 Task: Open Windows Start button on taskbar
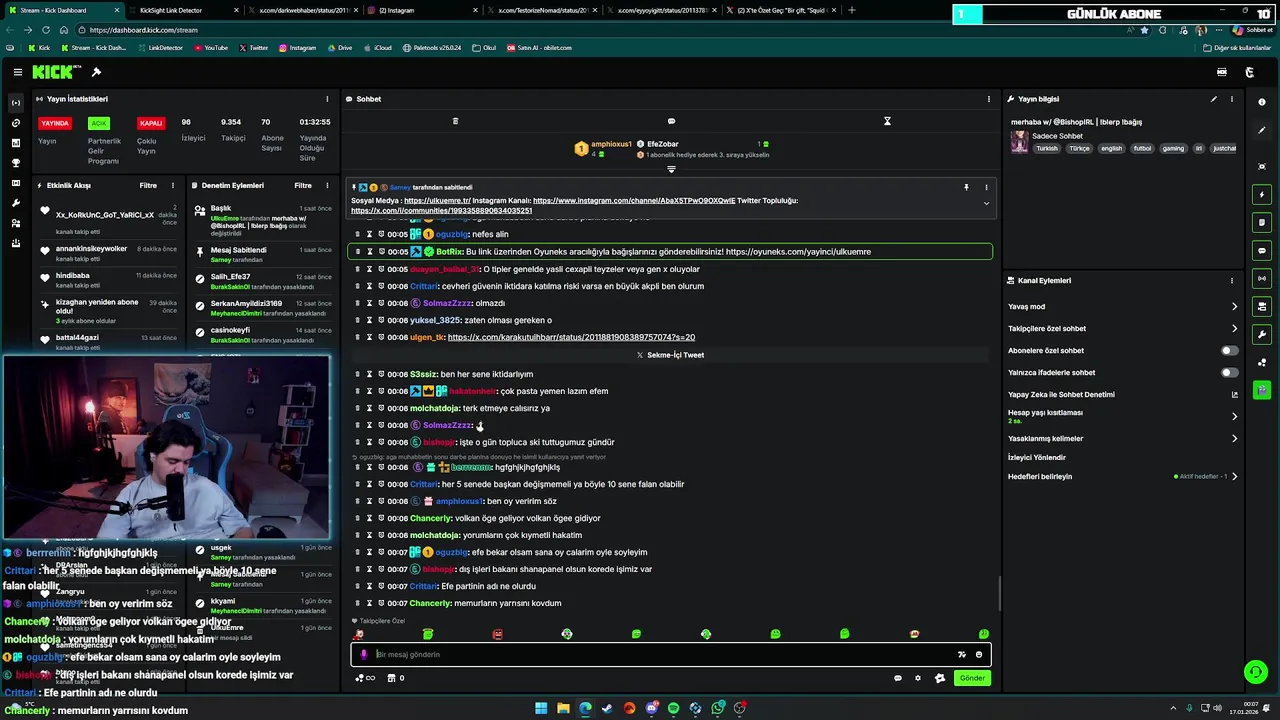[x=541, y=708]
